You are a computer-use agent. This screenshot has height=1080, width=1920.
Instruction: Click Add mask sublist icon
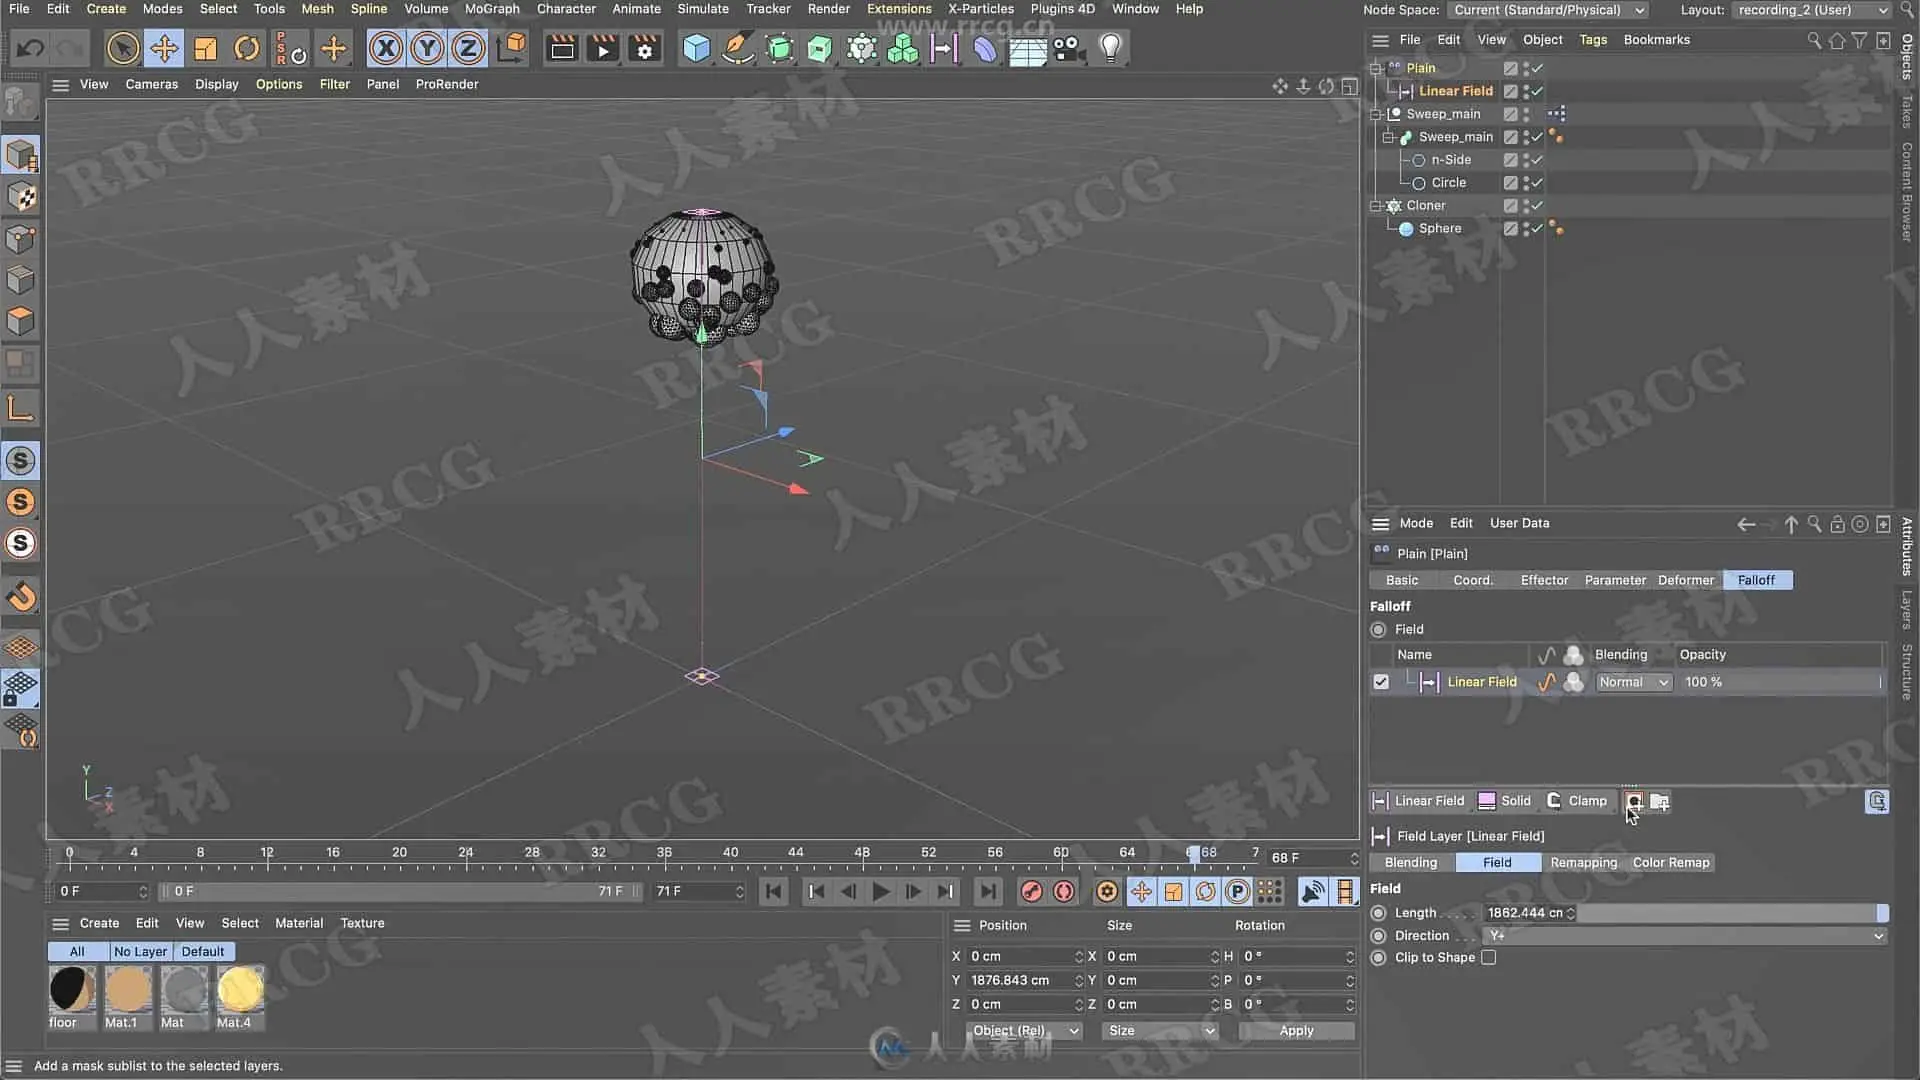click(x=1634, y=801)
